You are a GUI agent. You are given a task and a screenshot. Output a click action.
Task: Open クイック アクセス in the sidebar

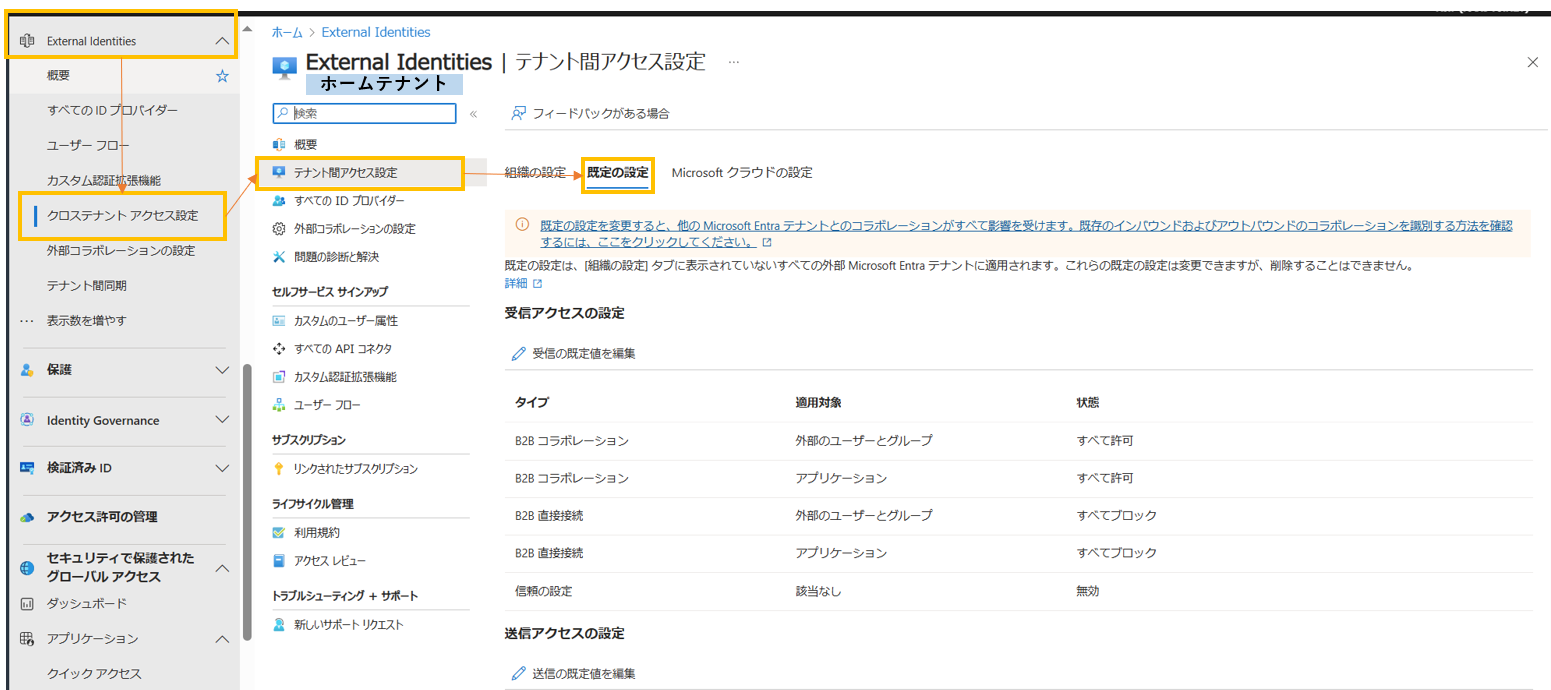[94, 673]
